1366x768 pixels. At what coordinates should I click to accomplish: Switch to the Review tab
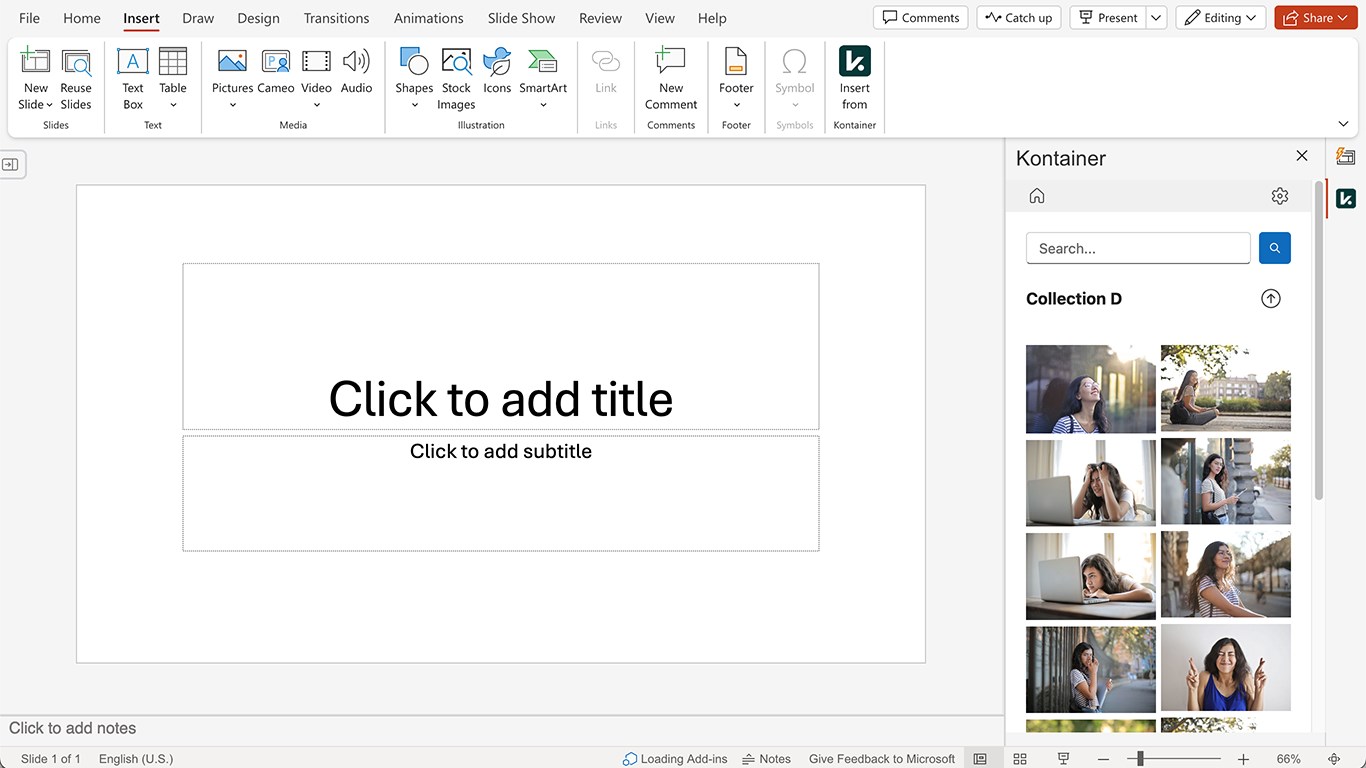click(600, 18)
